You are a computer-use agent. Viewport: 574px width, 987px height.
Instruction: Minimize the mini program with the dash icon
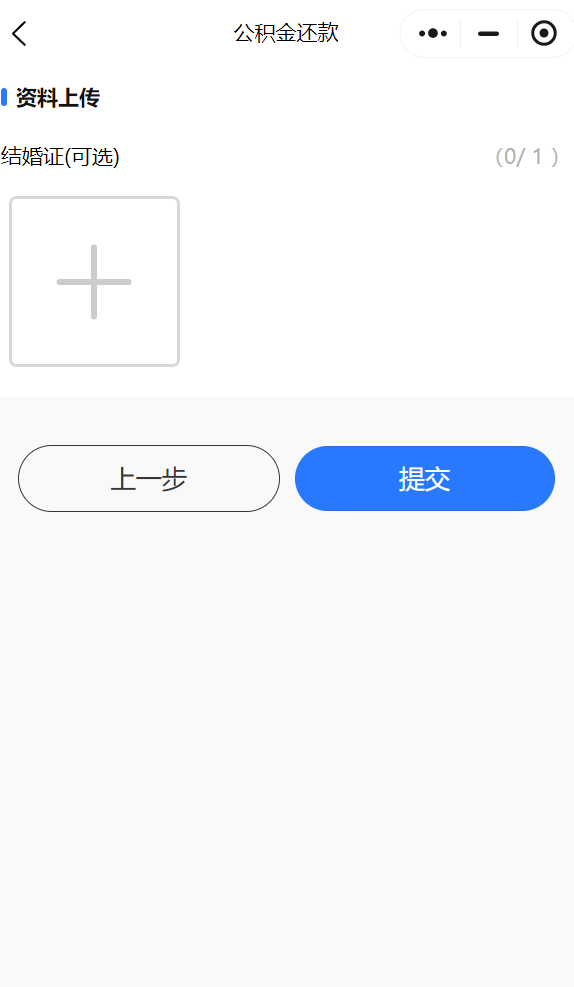pos(488,33)
